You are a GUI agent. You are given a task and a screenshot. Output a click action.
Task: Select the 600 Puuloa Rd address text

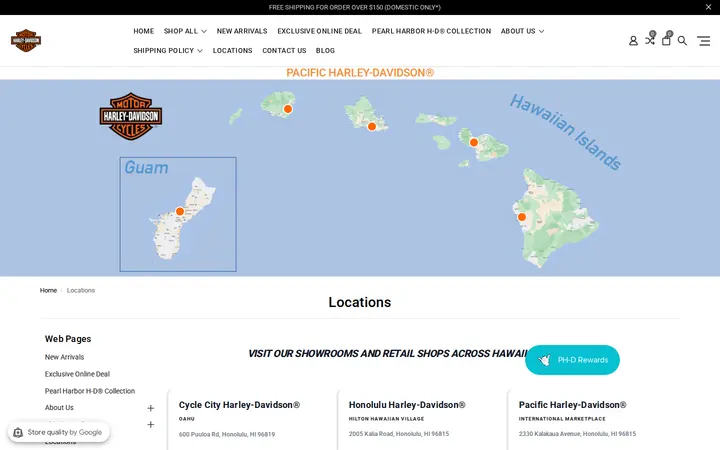point(227,434)
